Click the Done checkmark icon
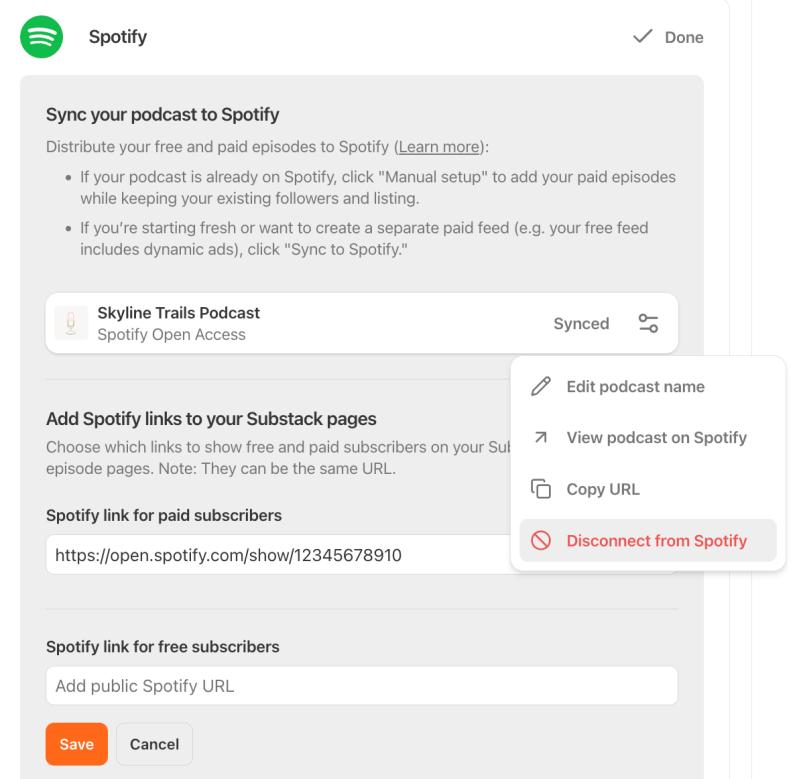The height and width of the screenshot is (779, 799). [643, 36]
